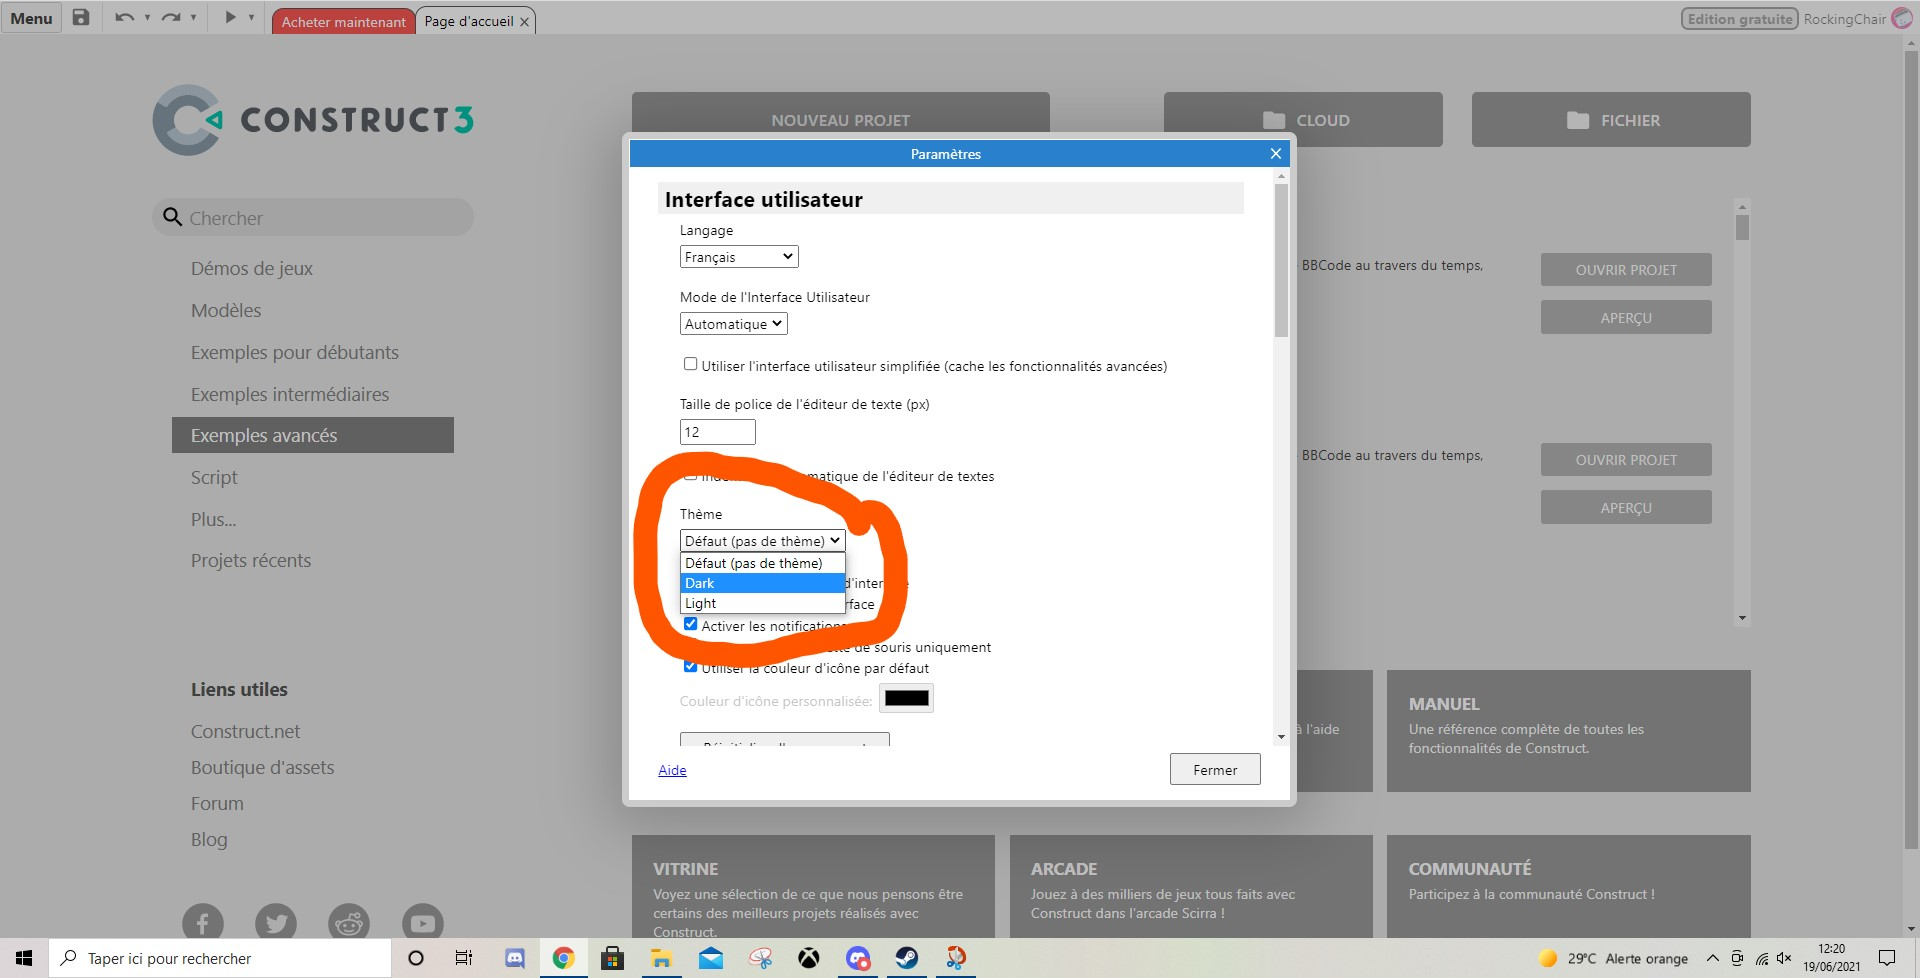Screen dimensions: 1920x978
Task: Open the Windows Start menu
Action: pos(24,958)
